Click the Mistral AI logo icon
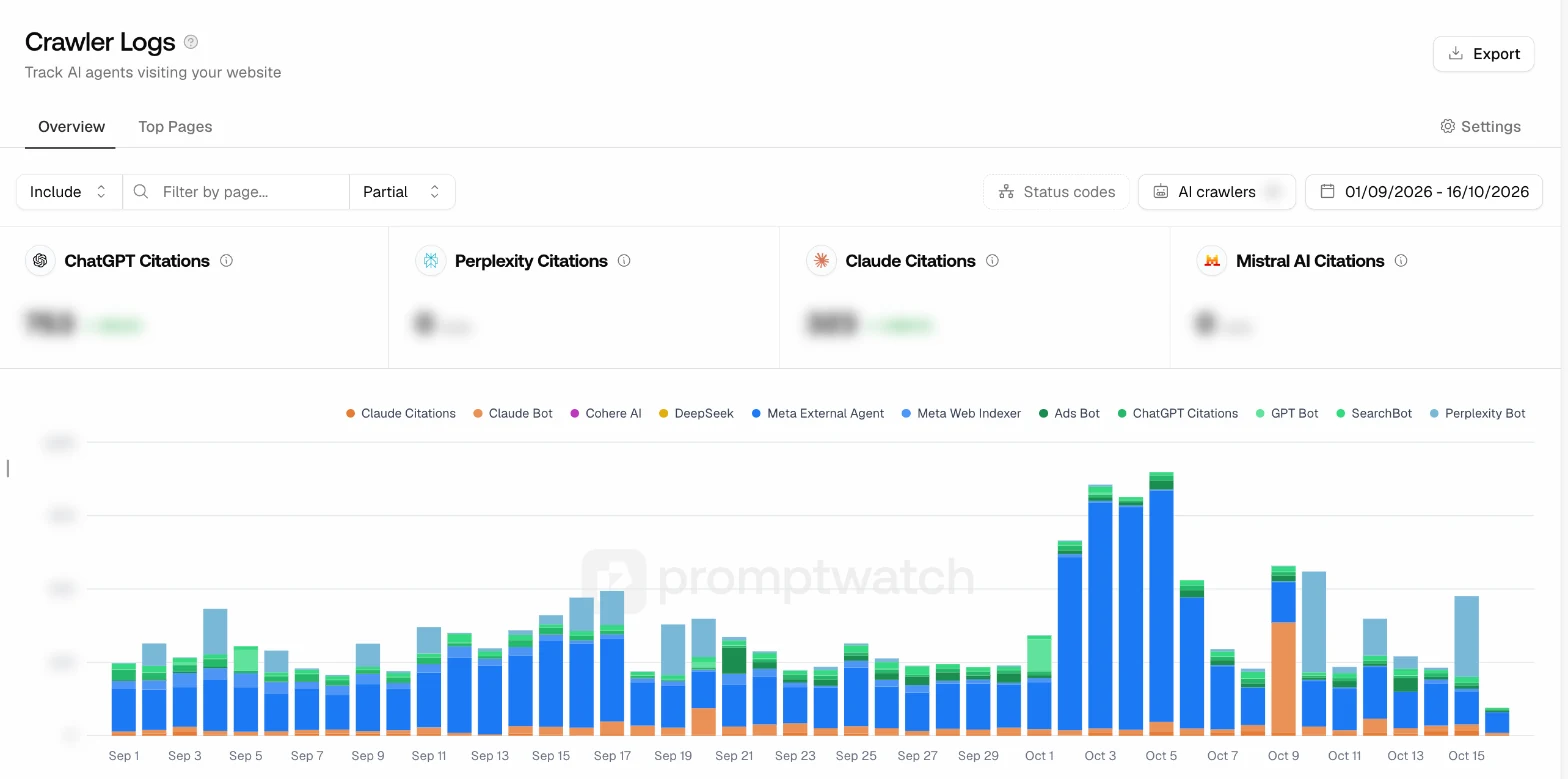This screenshot has height=779, width=1568. point(1212,261)
